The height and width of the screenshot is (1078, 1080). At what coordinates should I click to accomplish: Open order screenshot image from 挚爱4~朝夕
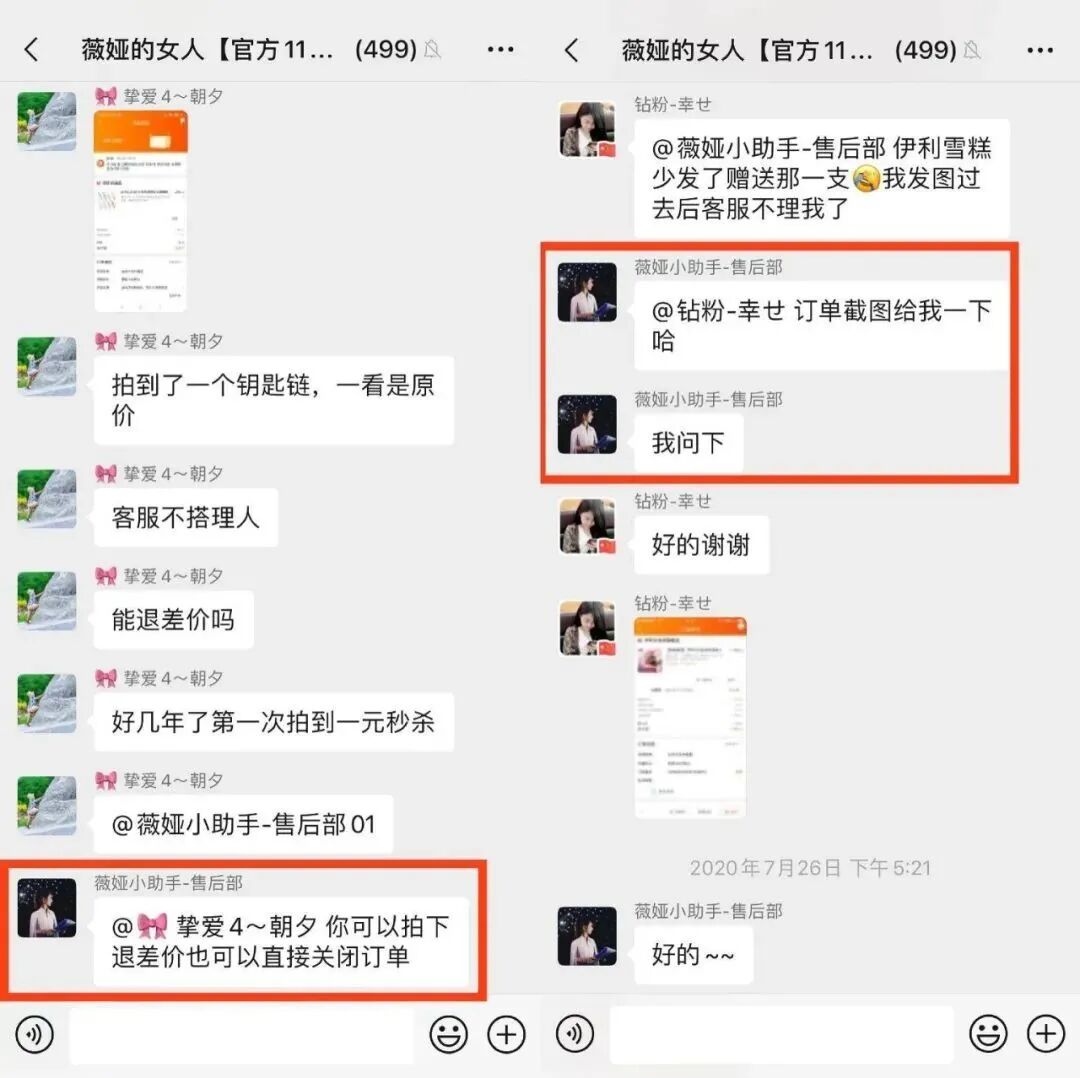pyautogui.click(x=141, y=211)
